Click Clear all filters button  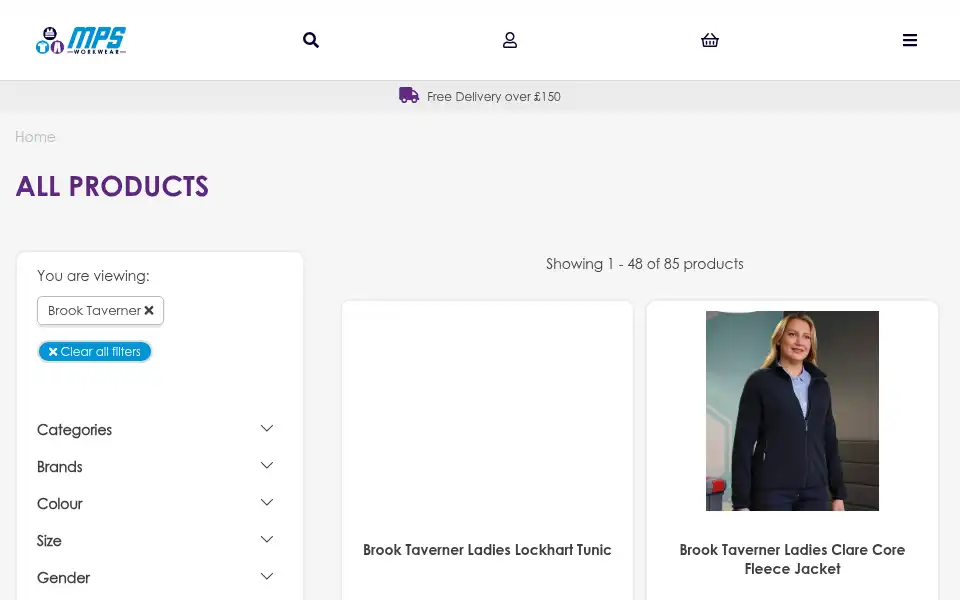click(x=95, y=351)
